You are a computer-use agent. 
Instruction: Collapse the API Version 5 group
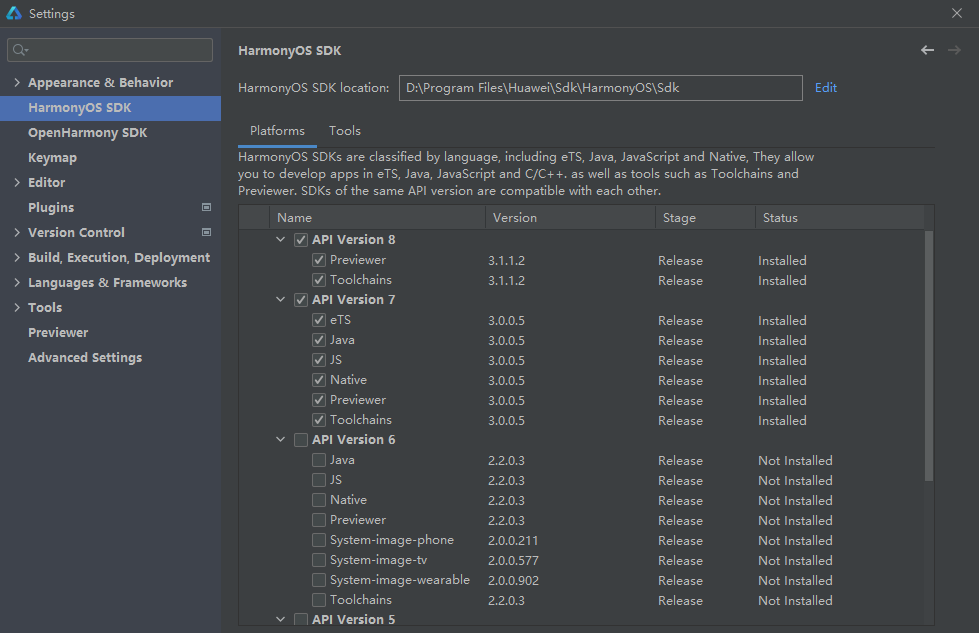point(281,619)
